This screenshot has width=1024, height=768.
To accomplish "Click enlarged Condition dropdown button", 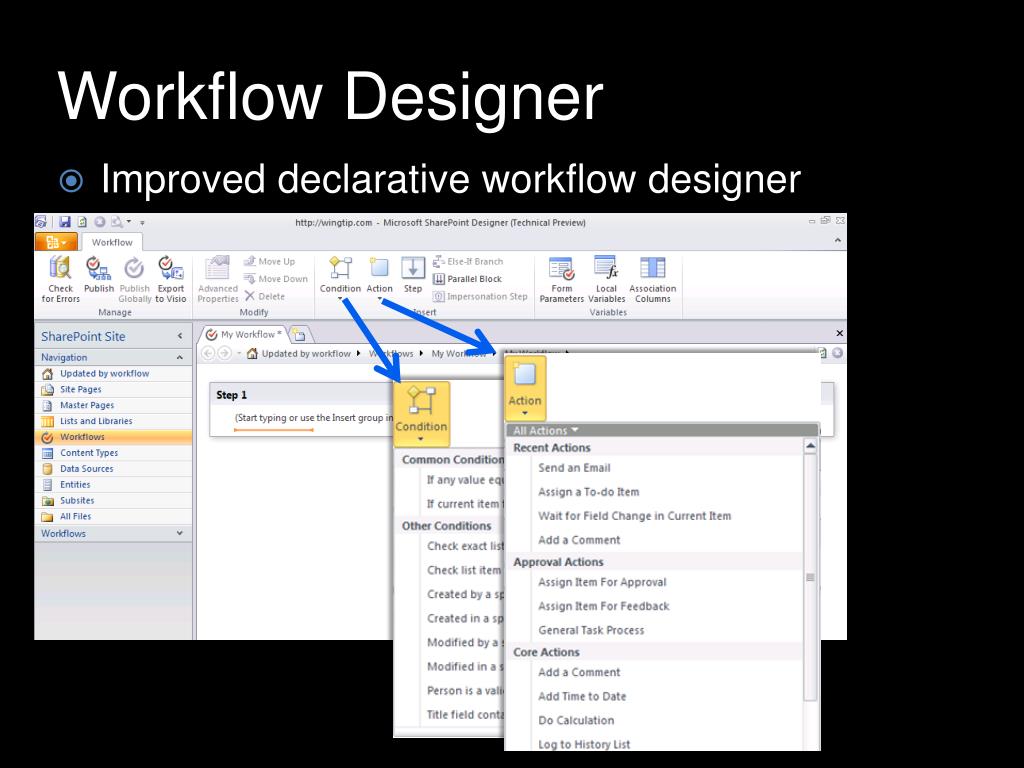I will (x=421, y=414).
